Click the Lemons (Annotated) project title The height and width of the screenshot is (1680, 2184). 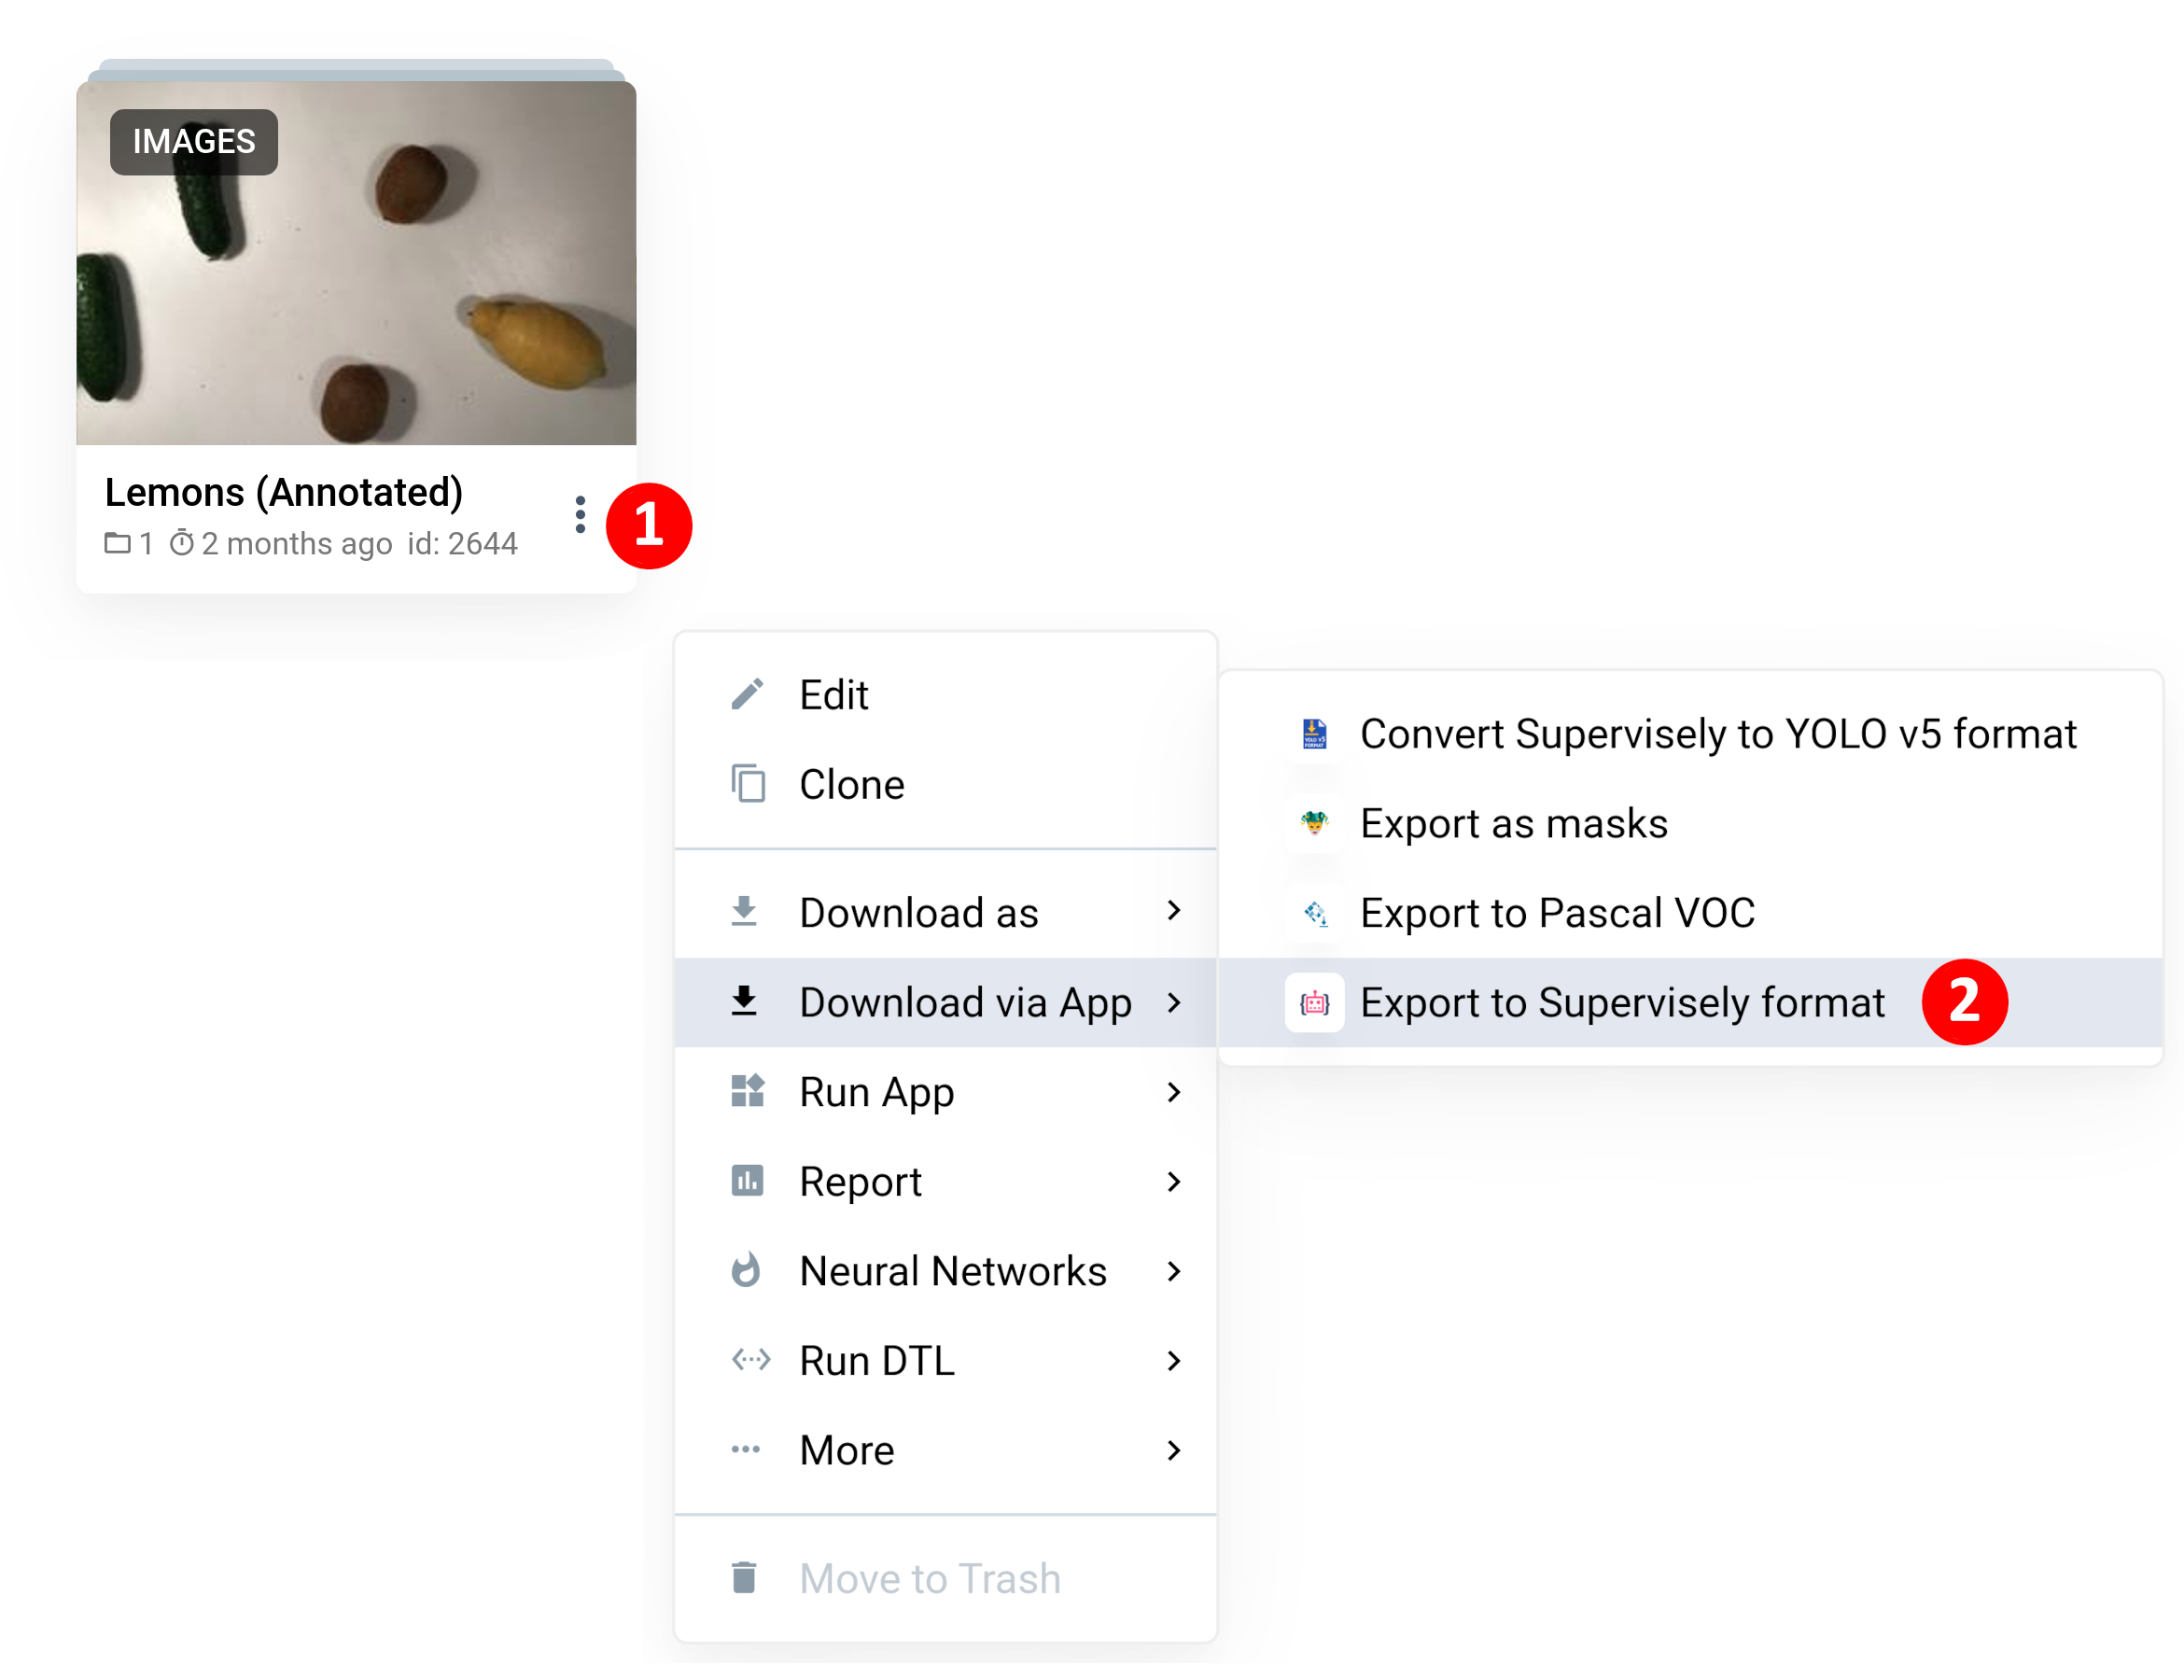pos(284,492)
